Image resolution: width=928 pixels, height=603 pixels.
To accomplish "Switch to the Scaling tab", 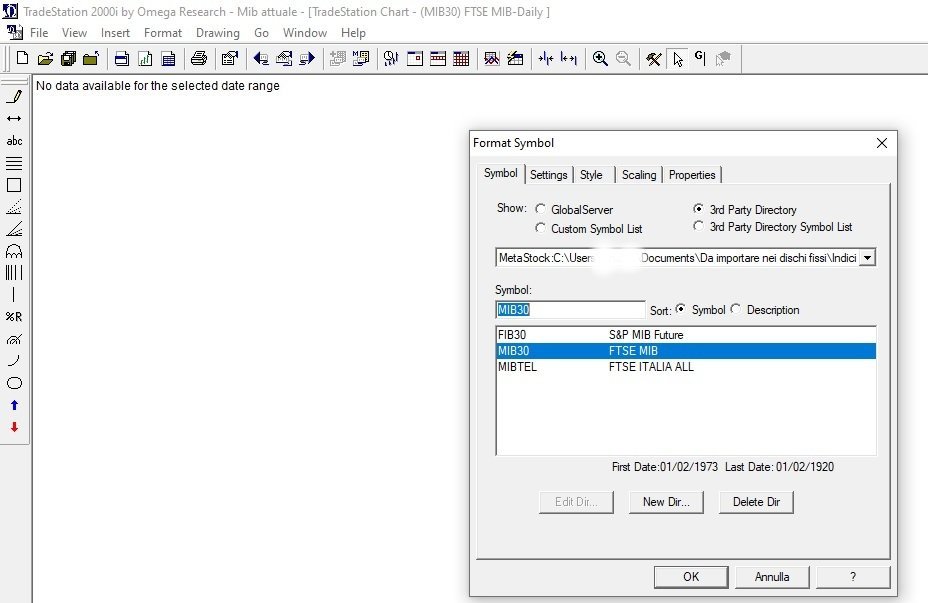I will (639, 175).
